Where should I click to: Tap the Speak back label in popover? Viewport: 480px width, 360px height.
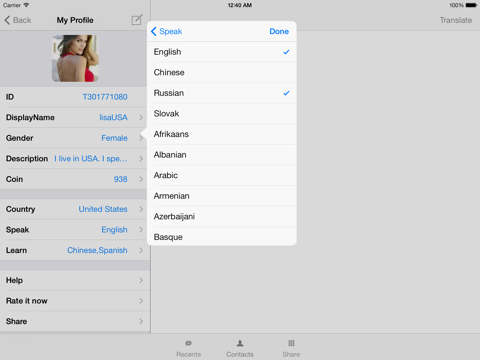pyautogui.click(x=171, y=31)
